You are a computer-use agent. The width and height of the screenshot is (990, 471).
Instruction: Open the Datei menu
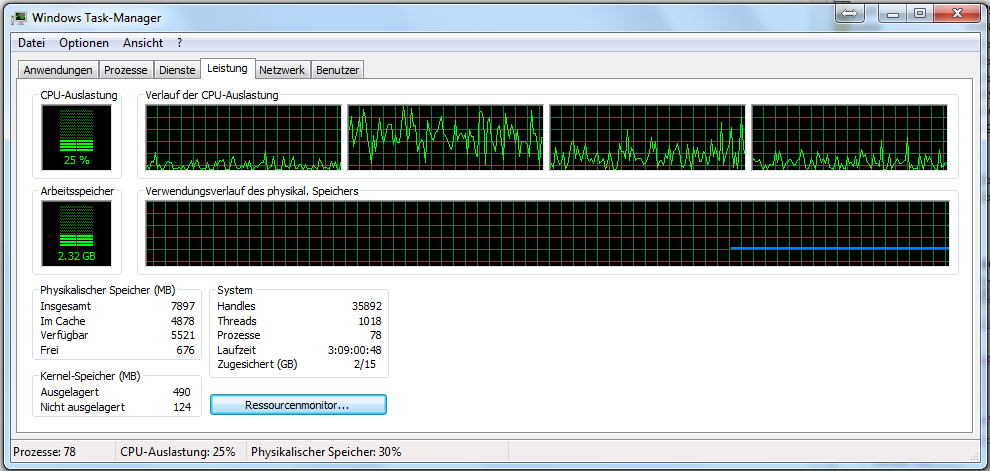click(32, 43)
